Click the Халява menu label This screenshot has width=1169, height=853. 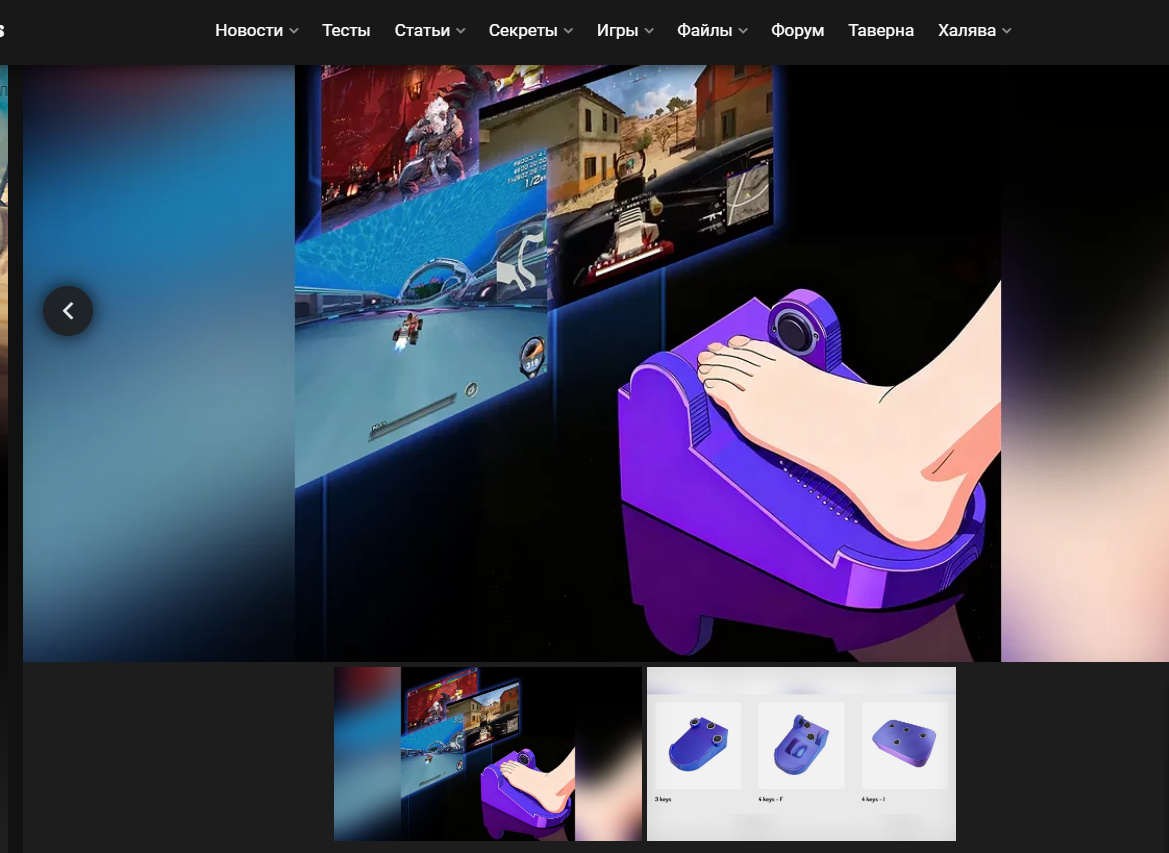coord(966,31)
